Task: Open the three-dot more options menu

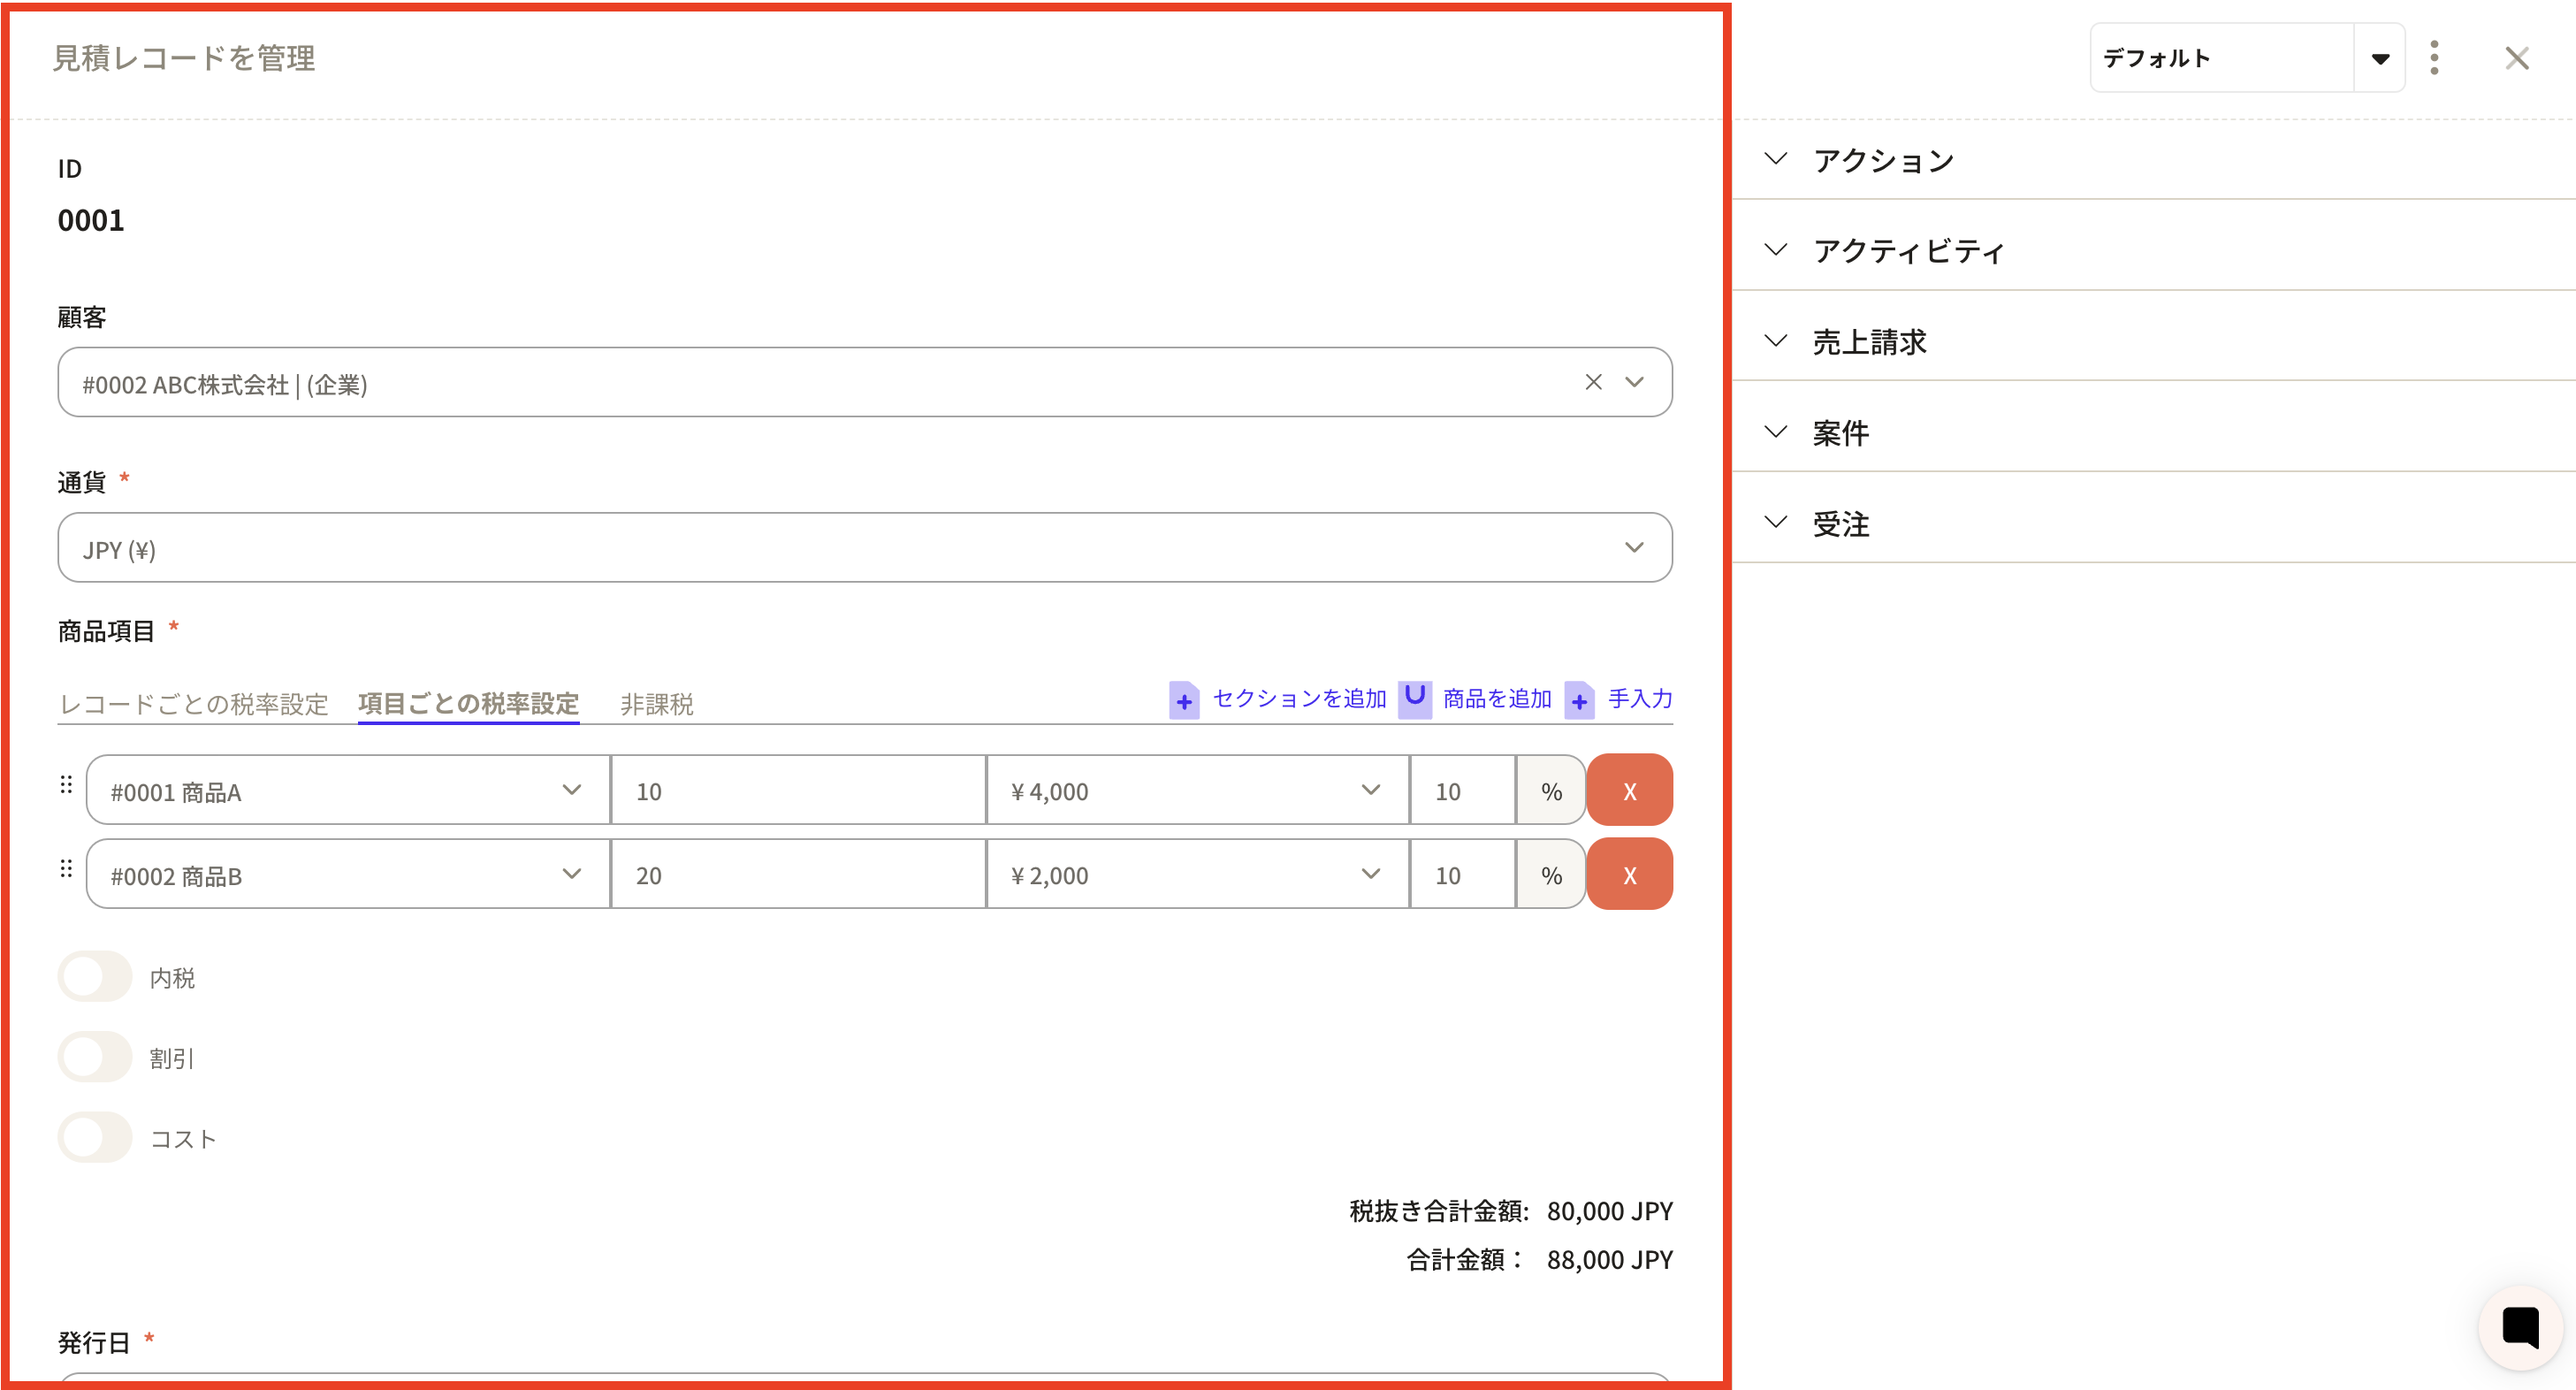Action: [x=2434, y=58]
